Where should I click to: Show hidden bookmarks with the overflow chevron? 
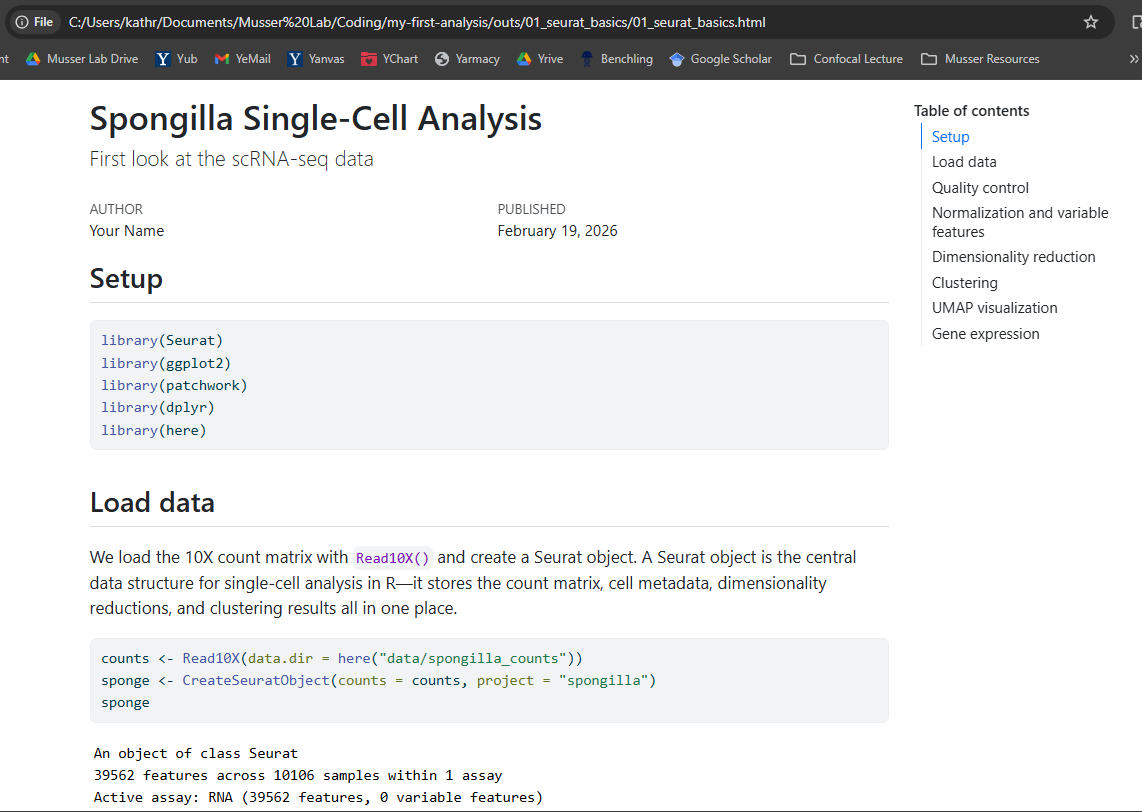click(1133, 59)
